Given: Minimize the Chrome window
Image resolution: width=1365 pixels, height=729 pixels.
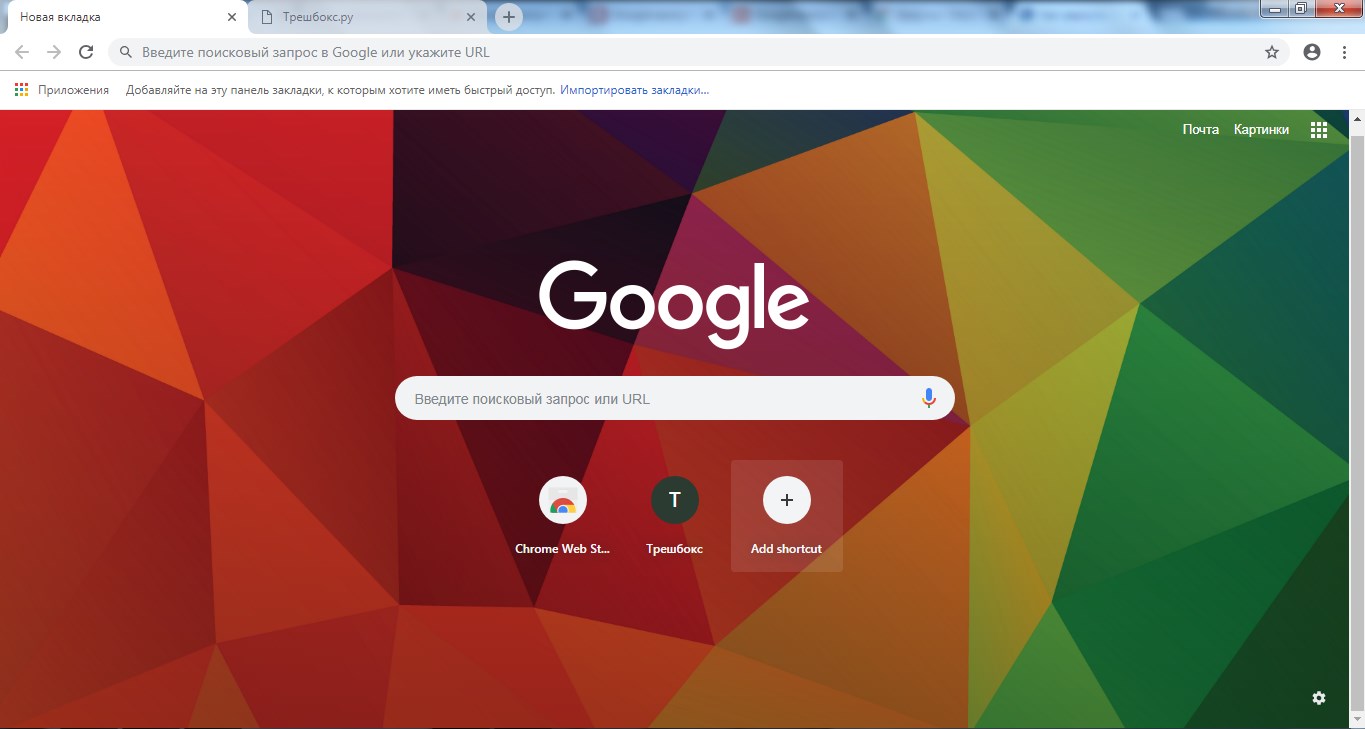Looking at the screenshot, I should tap(1275, 8).
